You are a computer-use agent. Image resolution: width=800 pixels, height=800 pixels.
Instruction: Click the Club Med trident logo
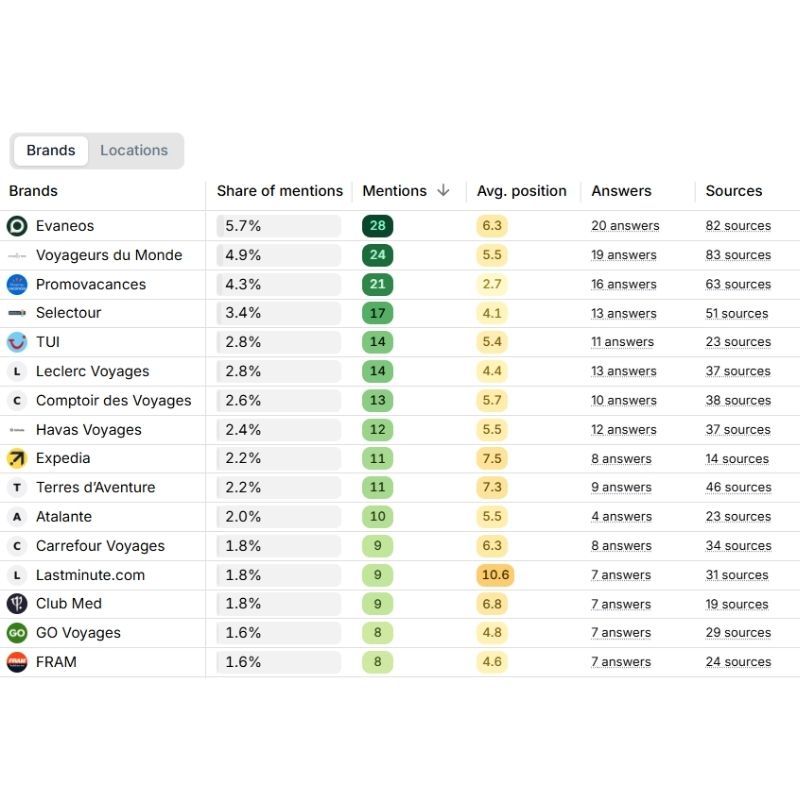[17, 604]
